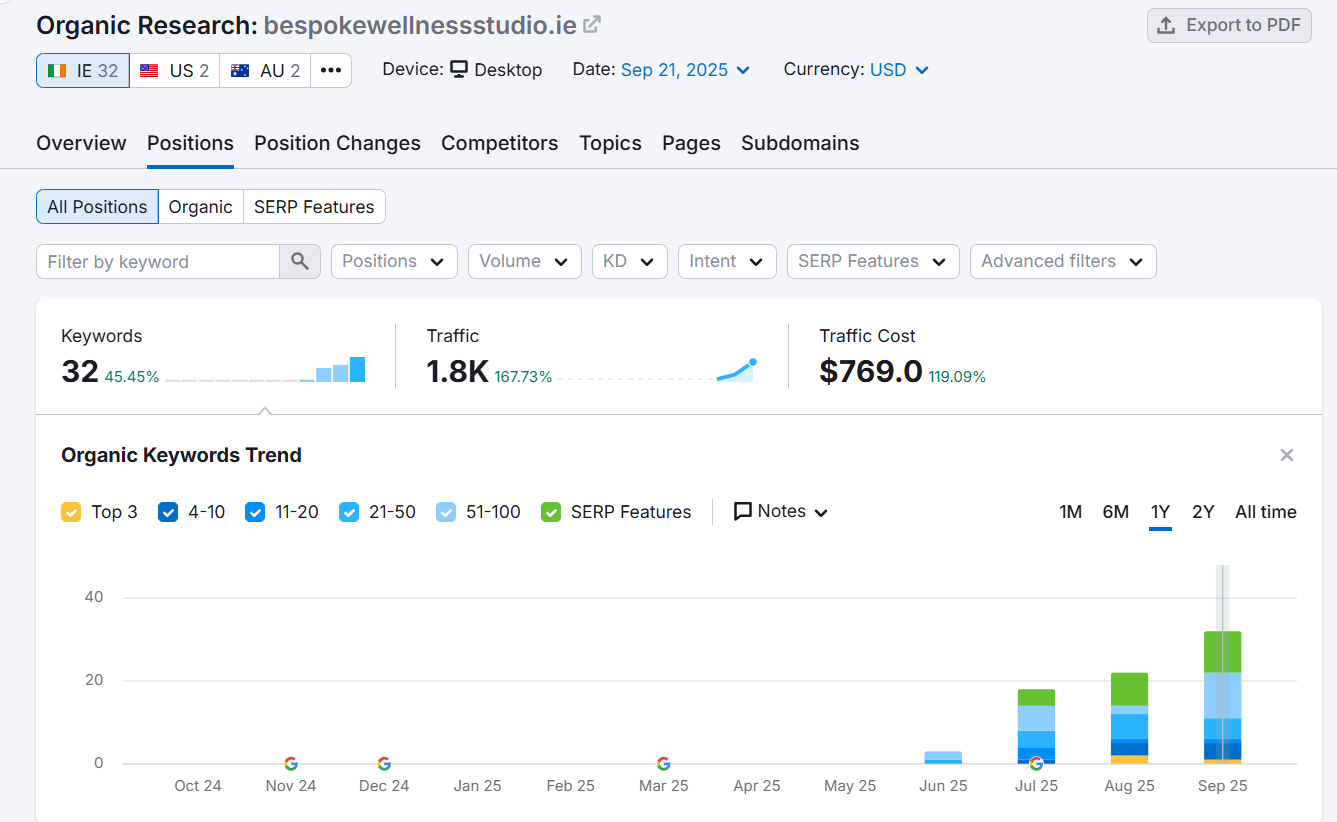The image size is (1337, 822).
Task: Select the US flag database
Action: click(174, 70)
